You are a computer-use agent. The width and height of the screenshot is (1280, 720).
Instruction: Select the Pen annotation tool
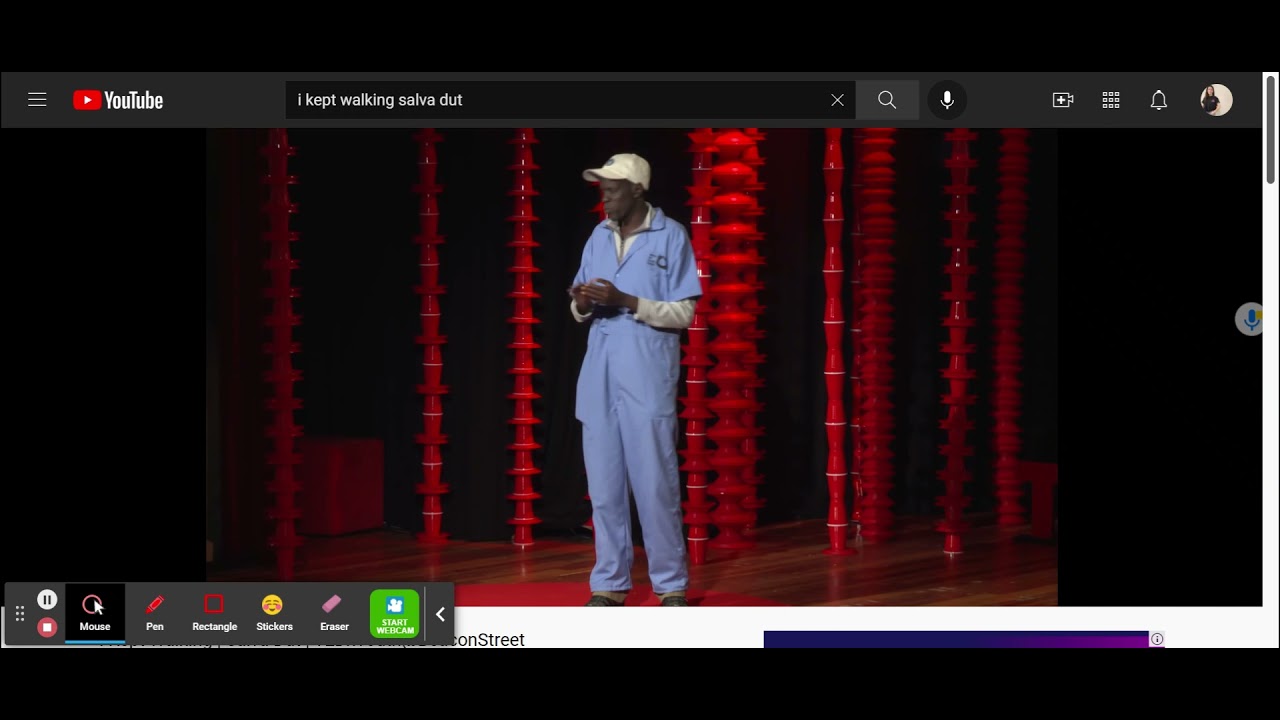tap(155, 613)
